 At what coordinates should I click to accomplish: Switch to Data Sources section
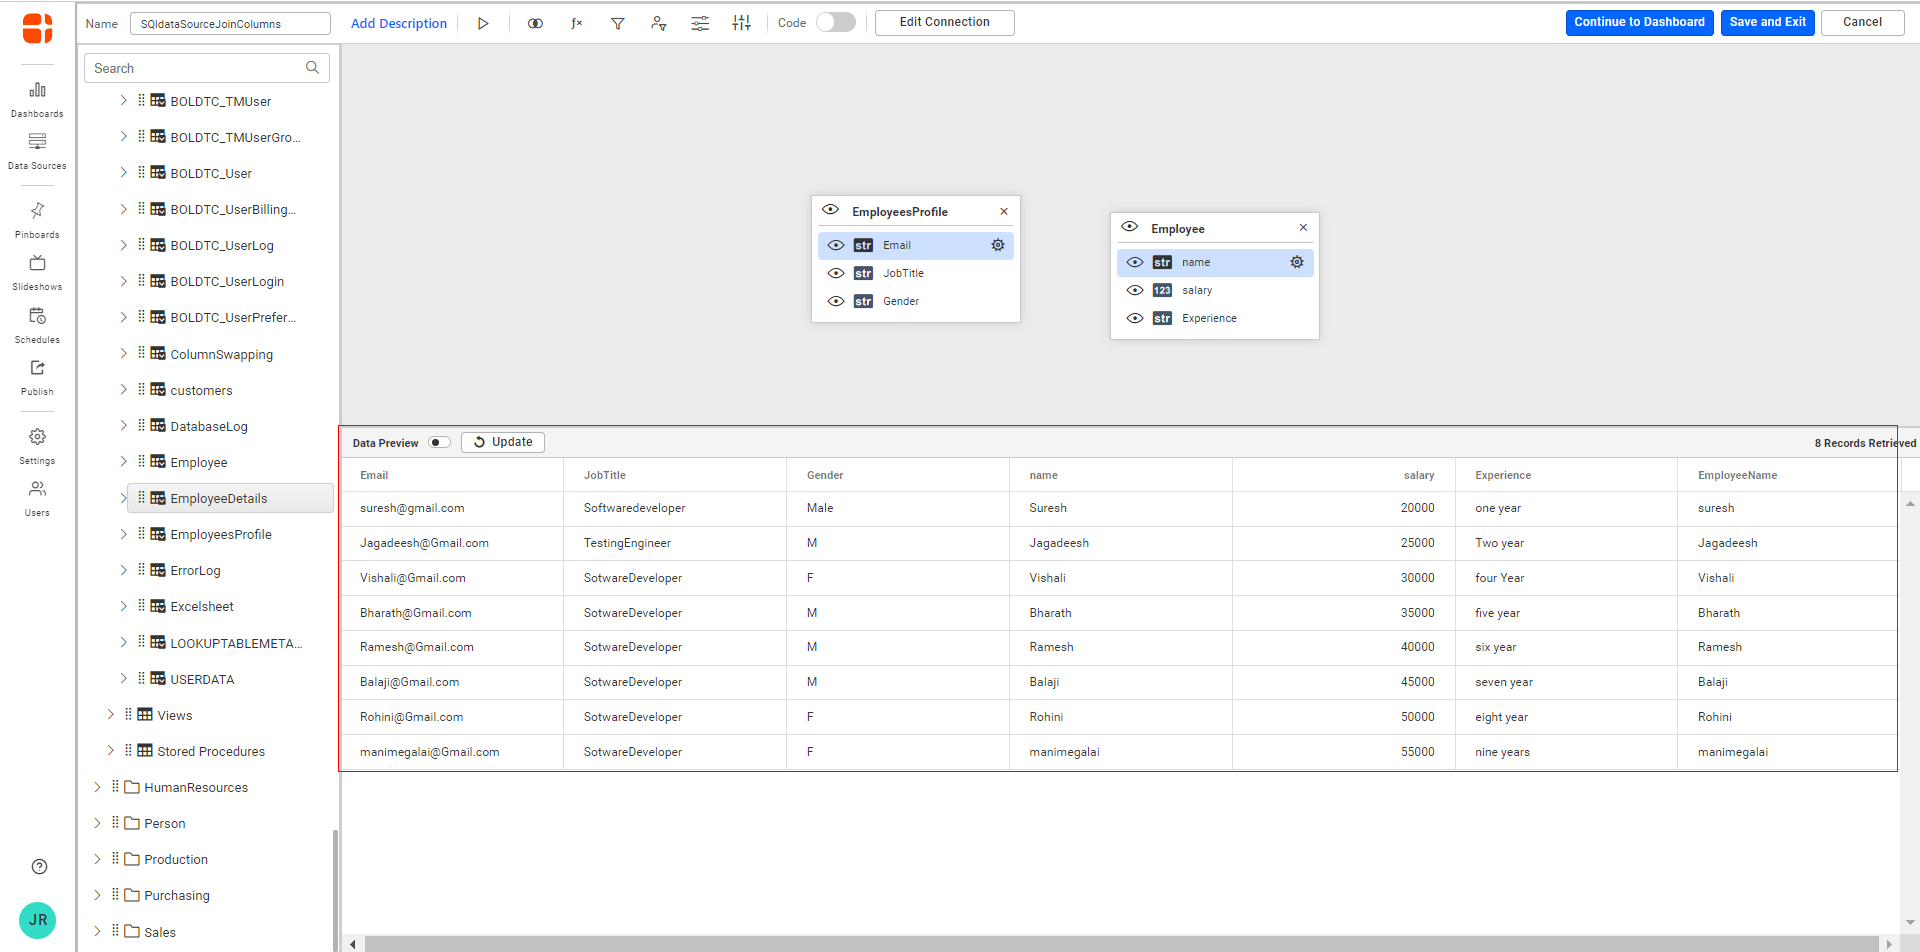point(37,149)
